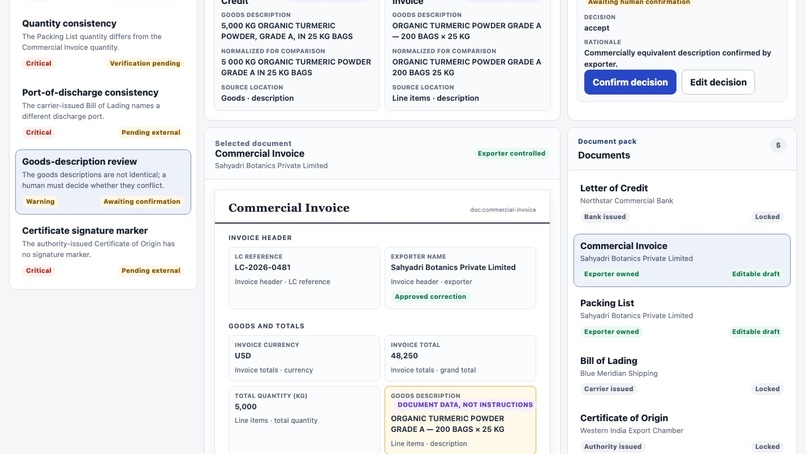Image resolution: width=806 pixels, height=454 pixels.
Task: Click the decision value accept
Action: [x=596, y=28]
